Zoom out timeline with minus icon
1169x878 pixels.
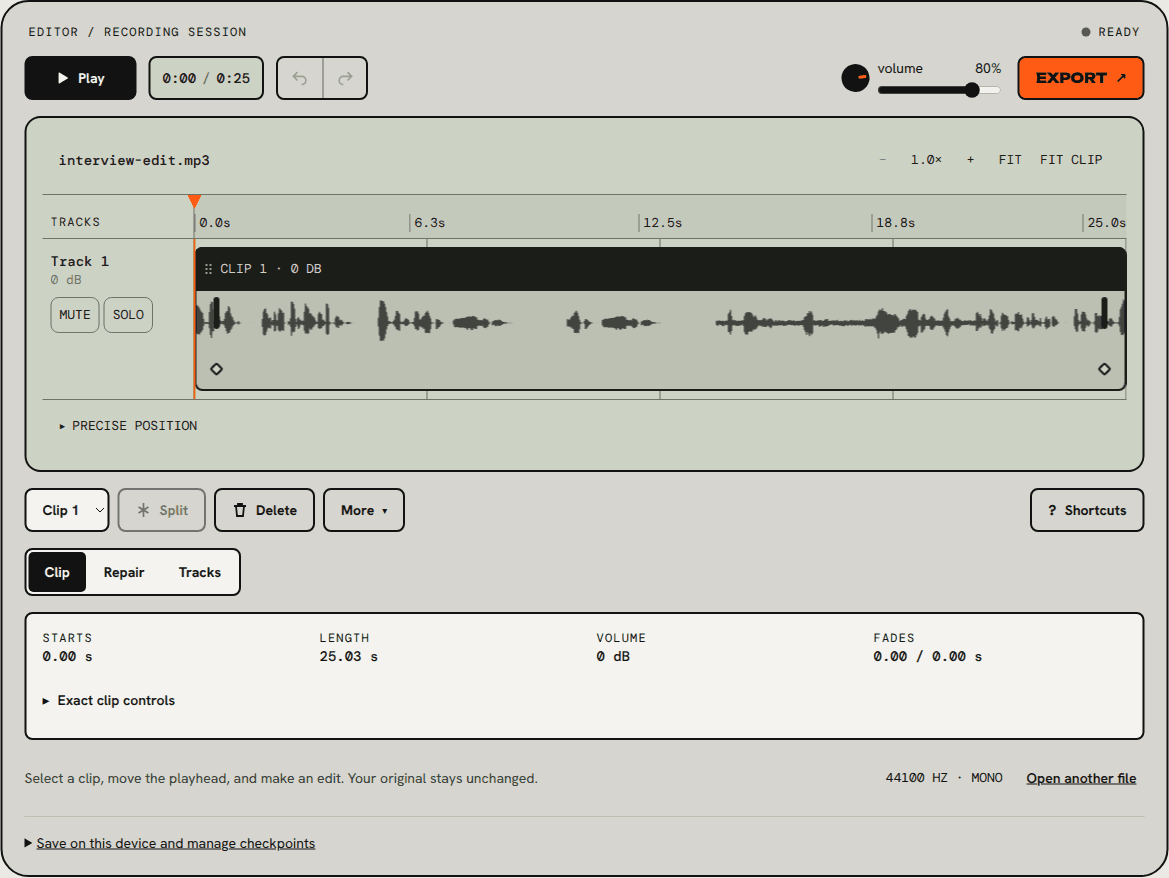(883, 160)
